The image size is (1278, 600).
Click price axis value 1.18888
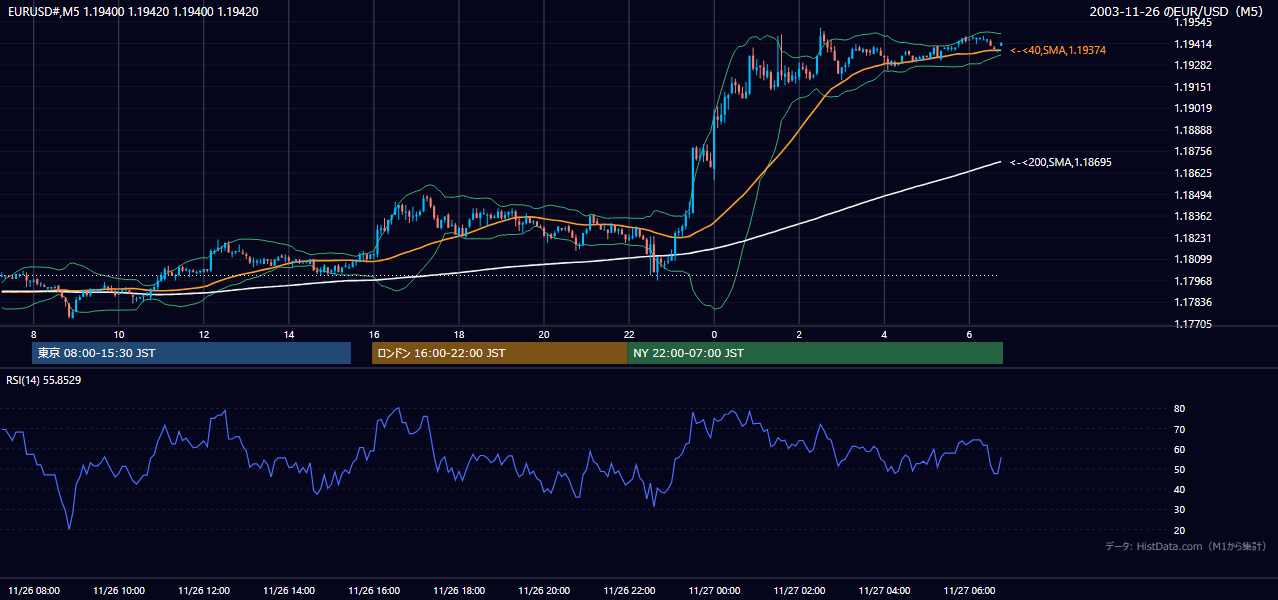click(1193, 130)
